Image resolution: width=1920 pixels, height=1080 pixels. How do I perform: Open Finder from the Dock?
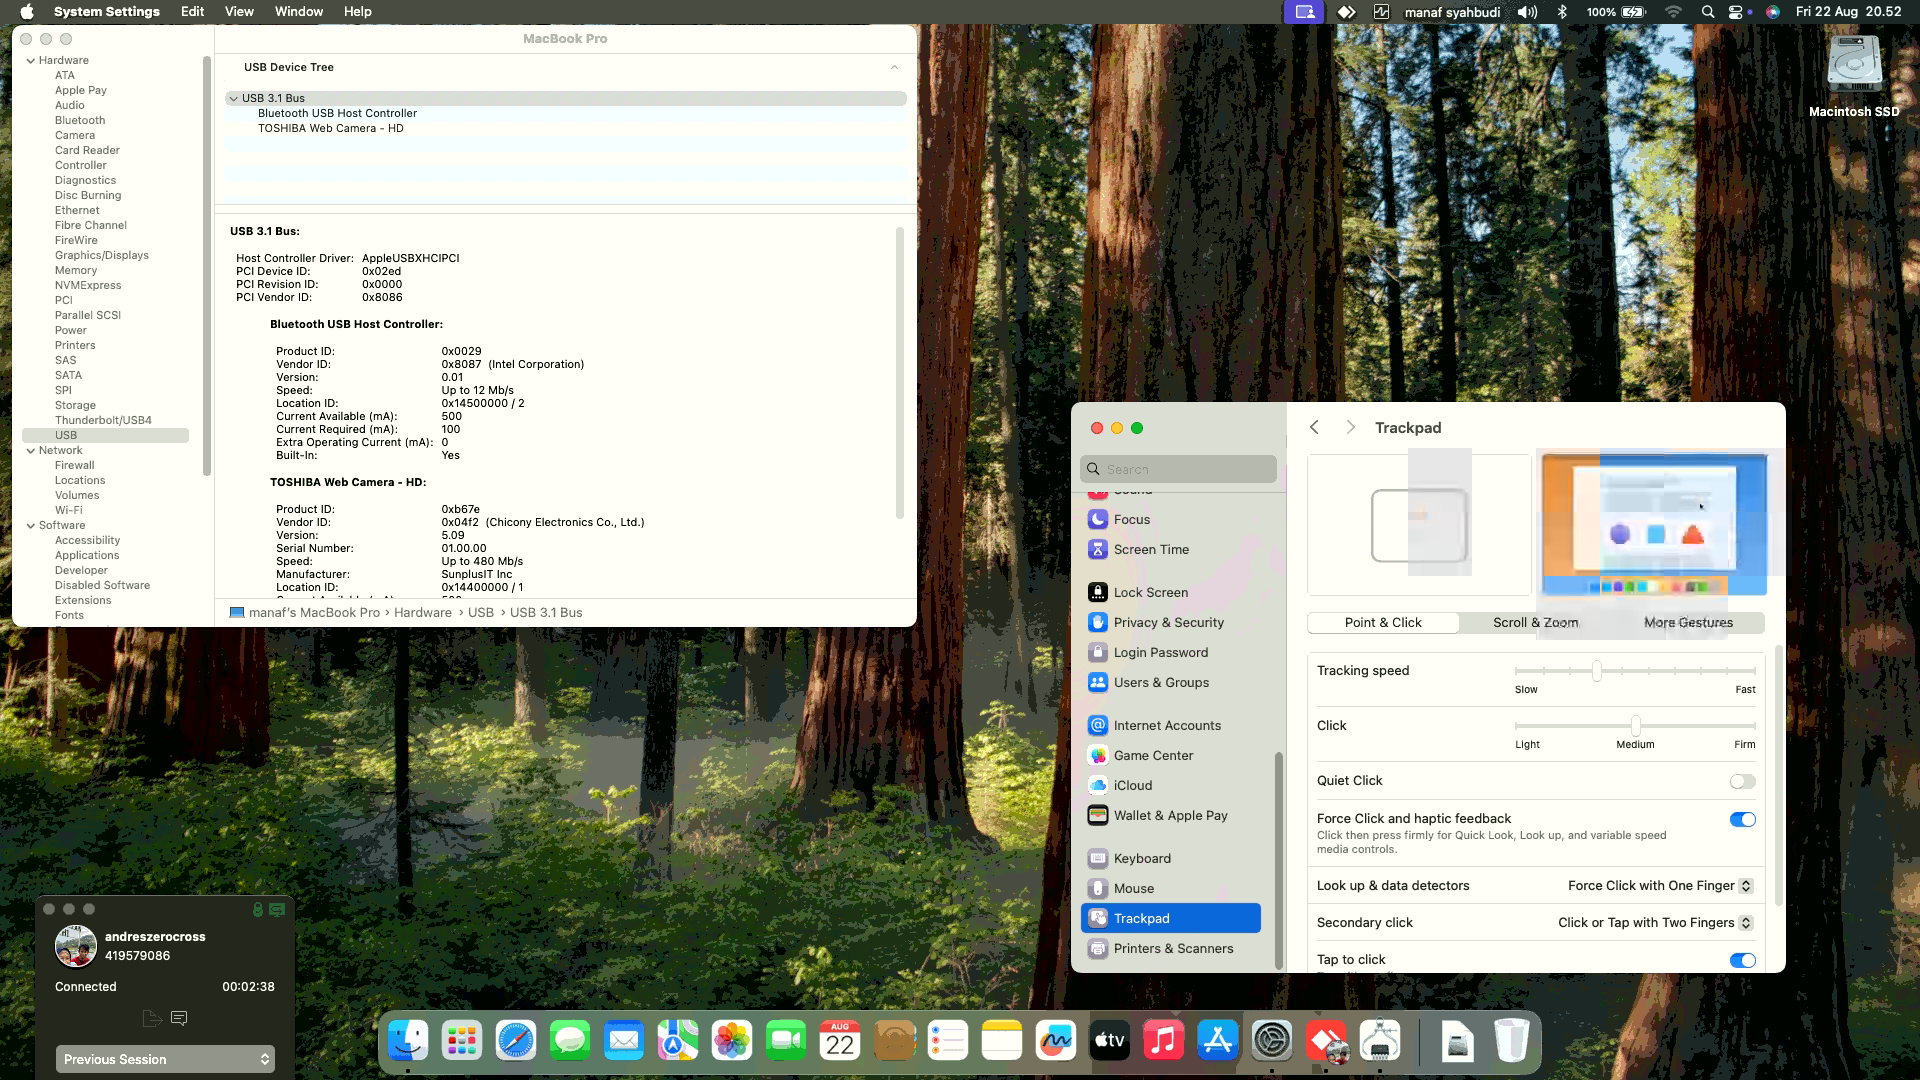[x=408, y=1041]
